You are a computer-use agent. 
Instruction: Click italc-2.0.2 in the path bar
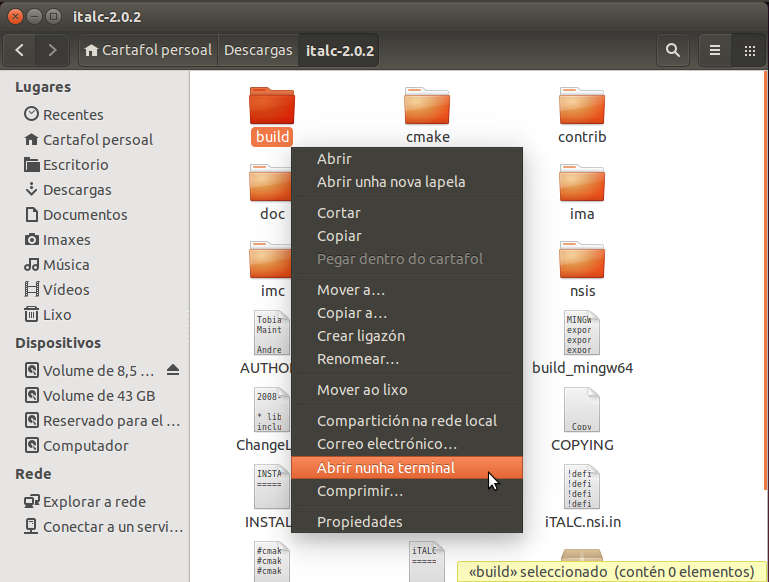coord(339,50)
